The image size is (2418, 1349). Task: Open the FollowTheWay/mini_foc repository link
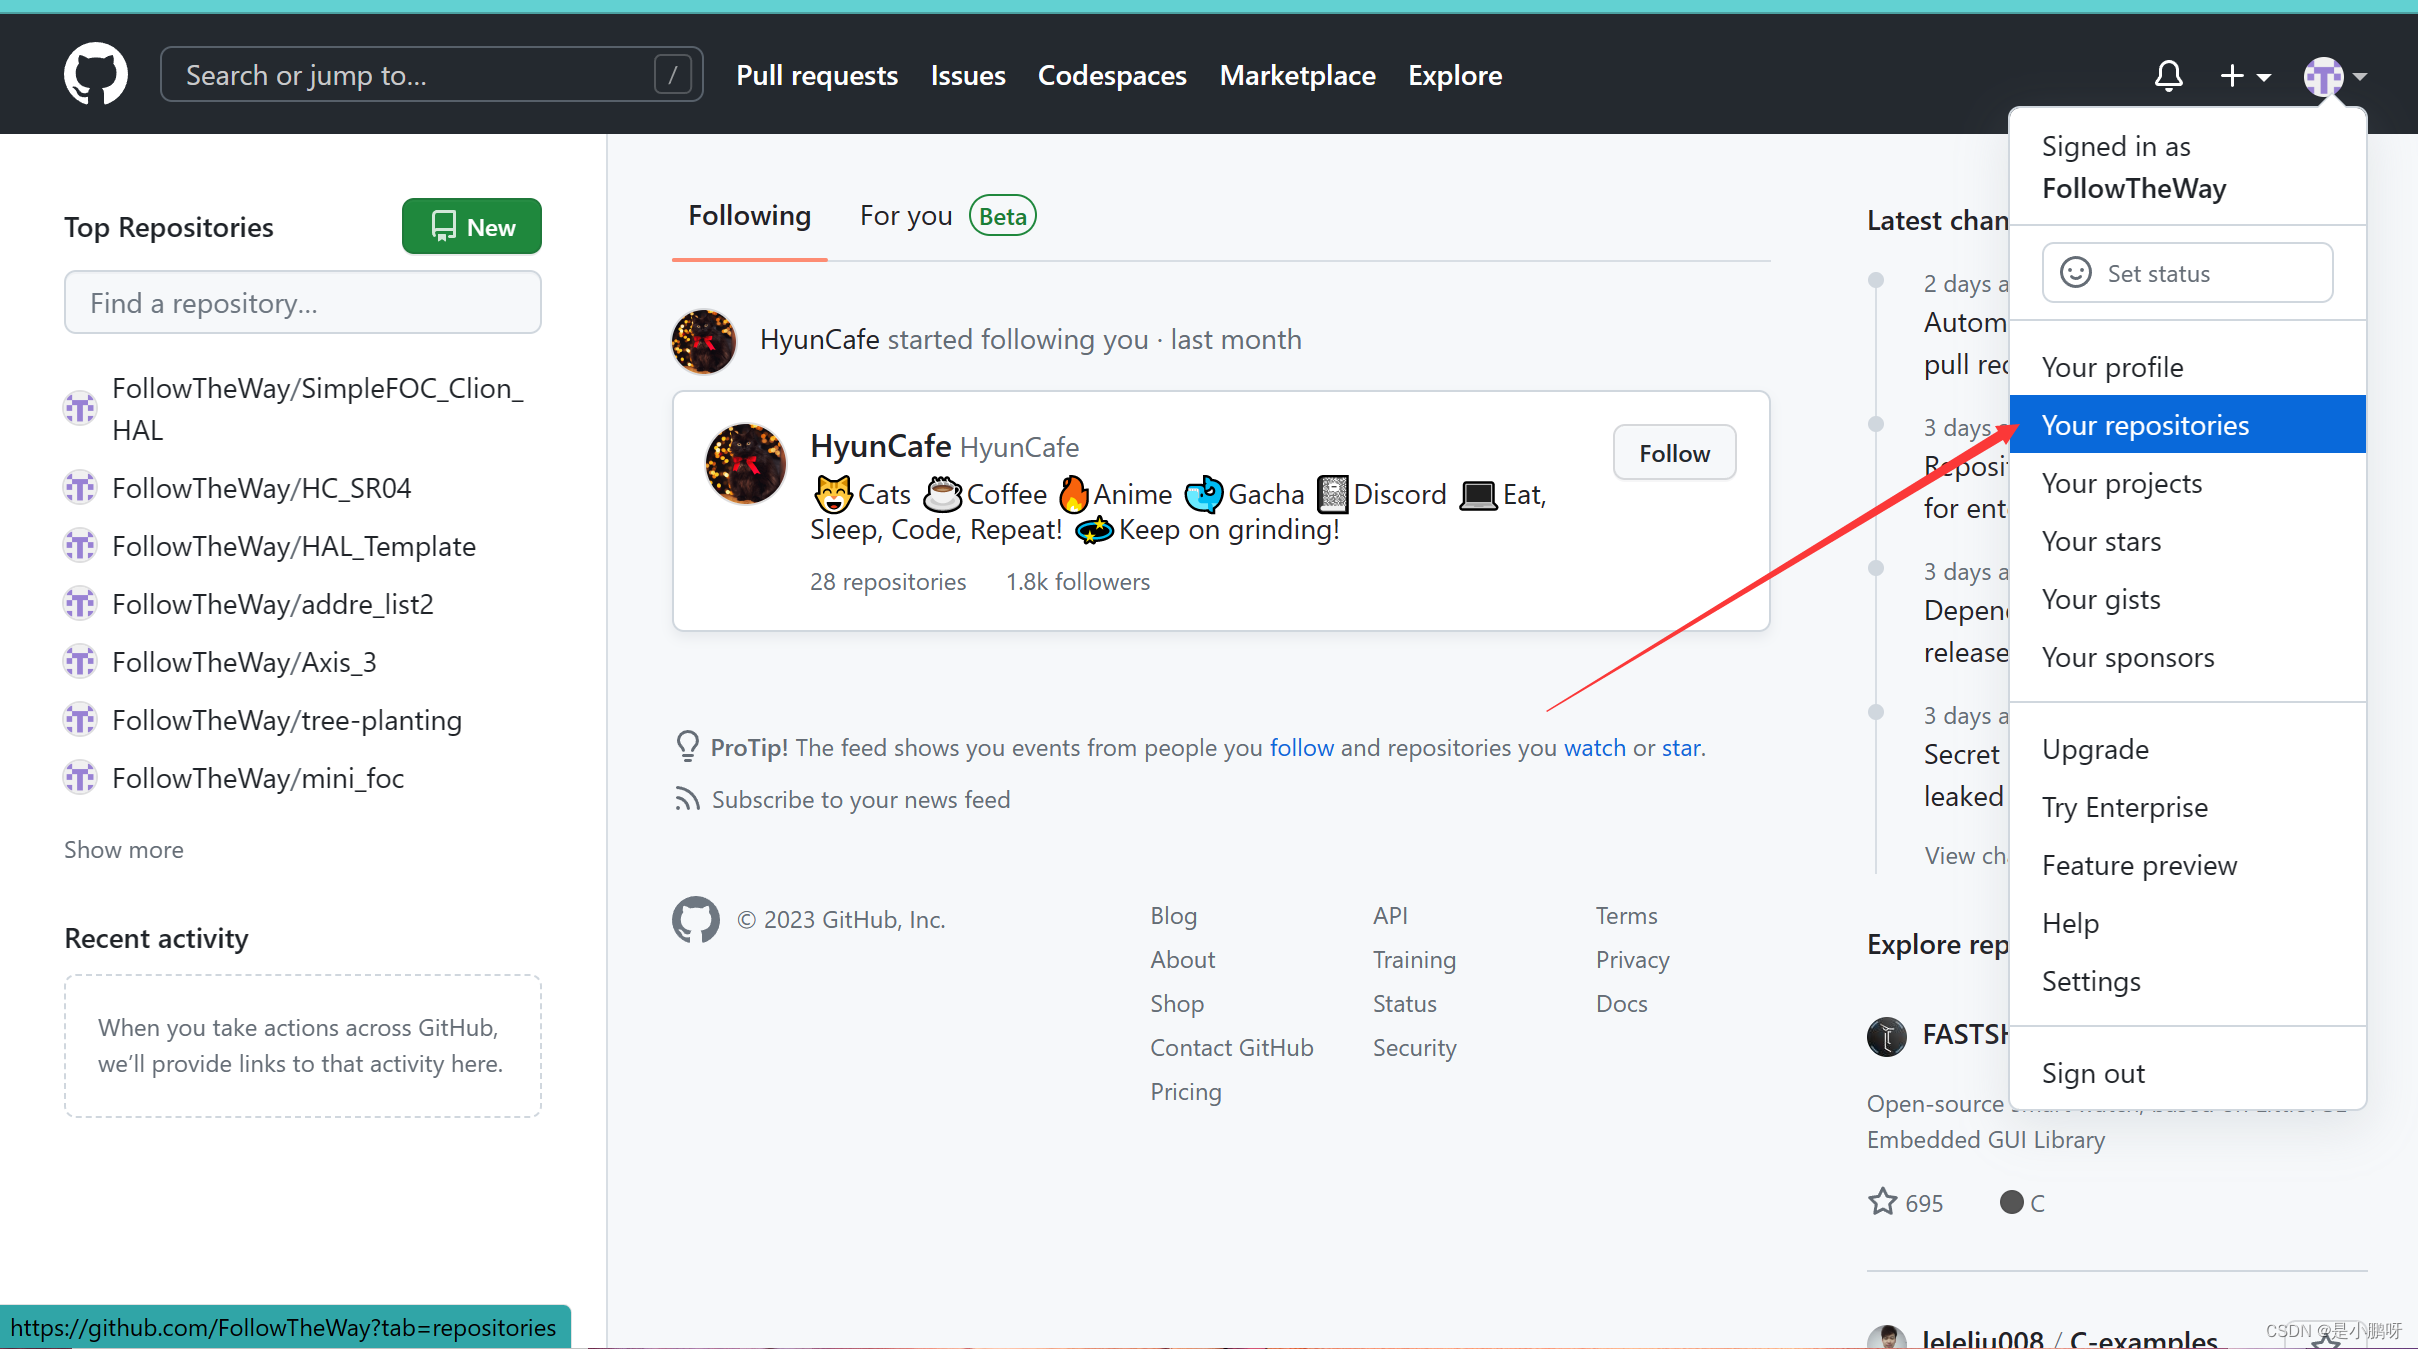point(258,778)
